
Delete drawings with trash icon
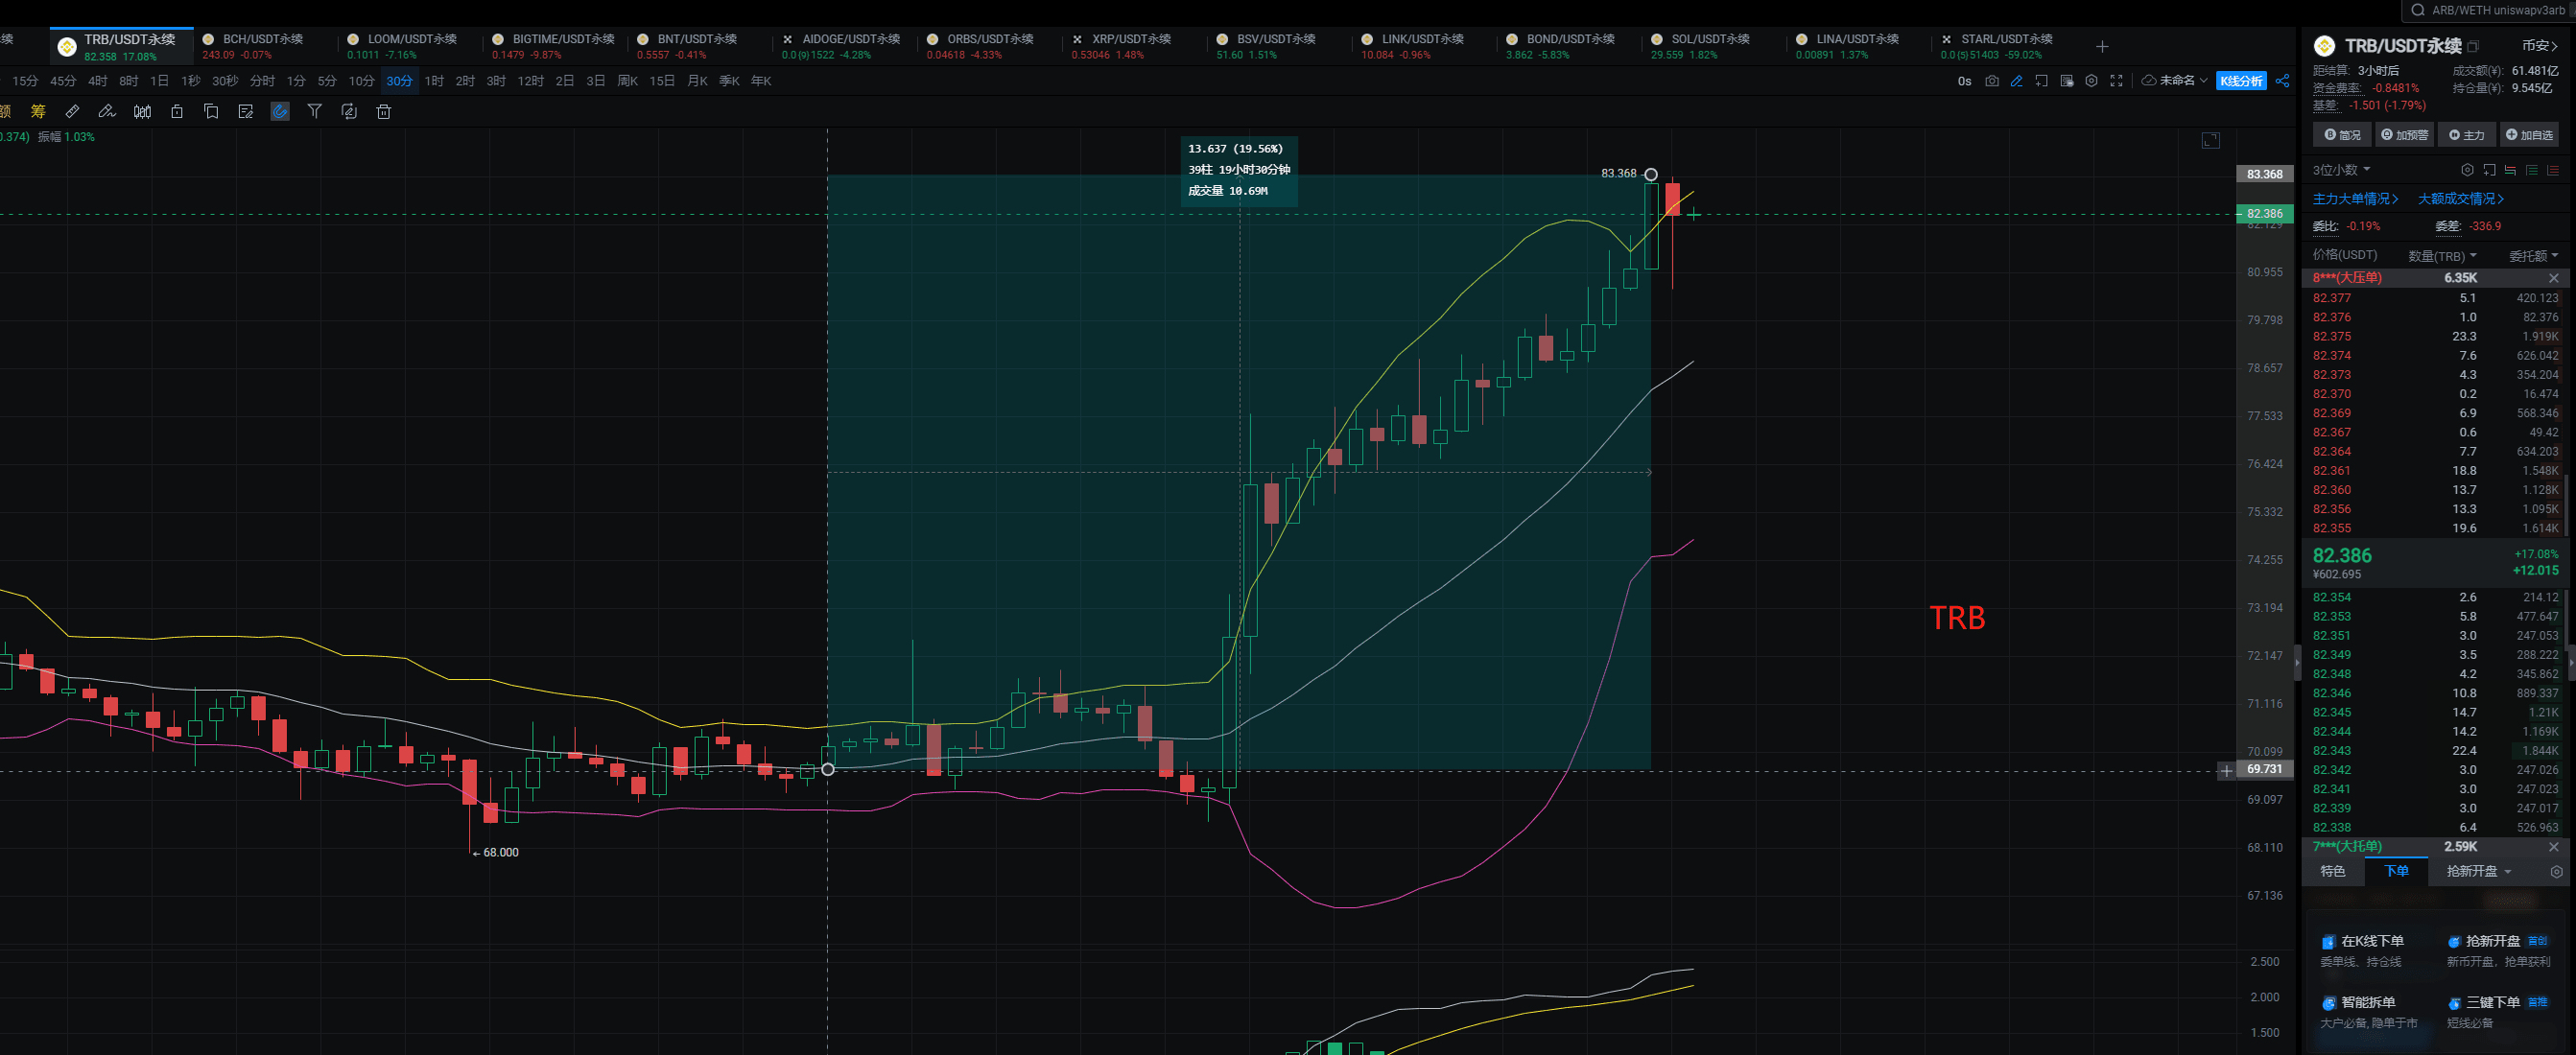pyautogui.click(x=385, y=112)
